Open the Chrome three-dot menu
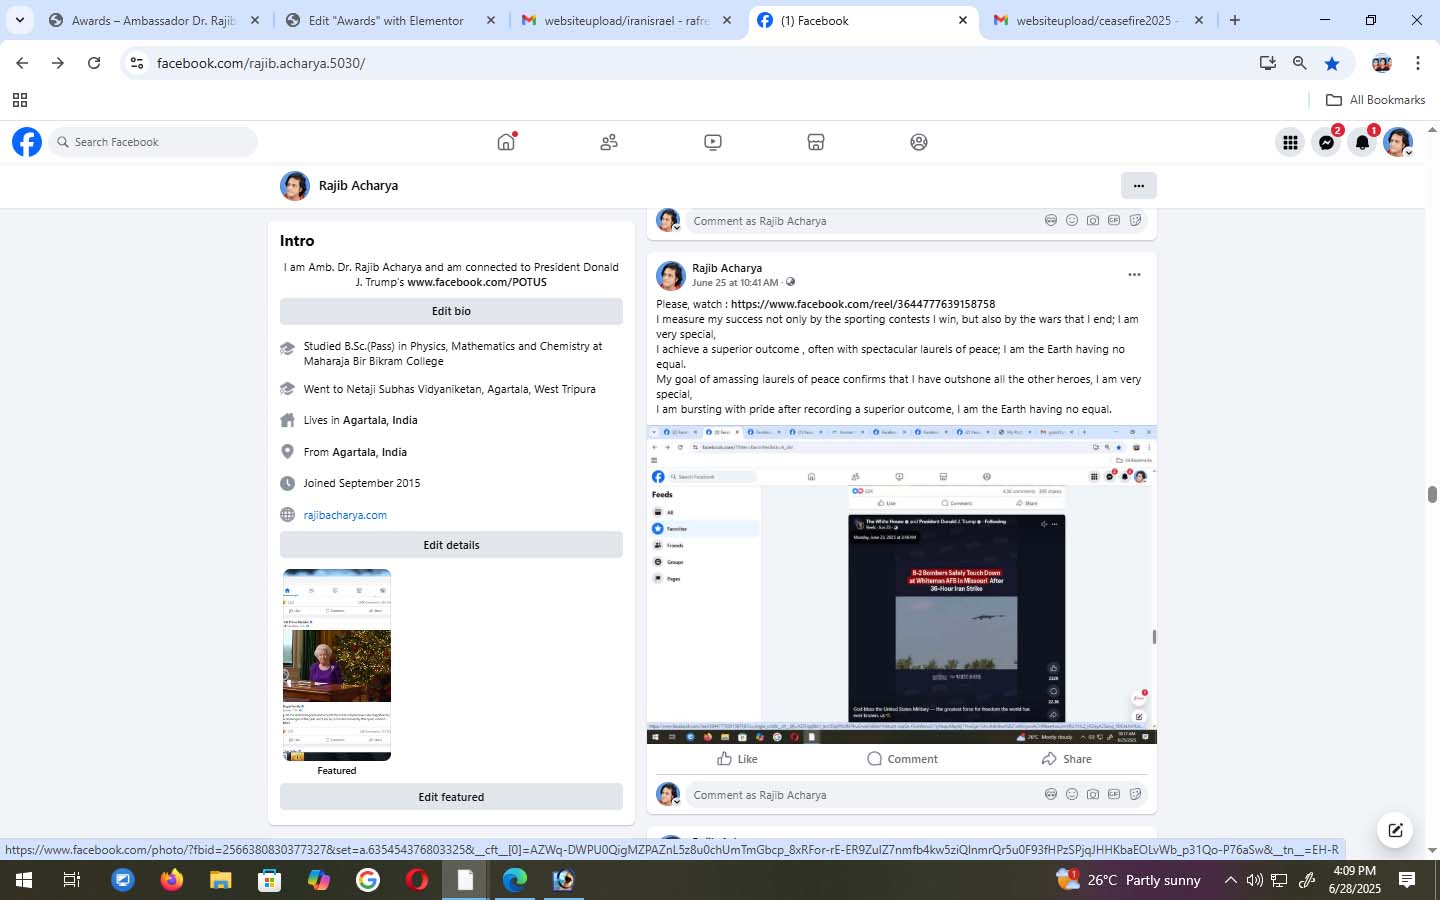1440x900 pixels. (1418, 63)
